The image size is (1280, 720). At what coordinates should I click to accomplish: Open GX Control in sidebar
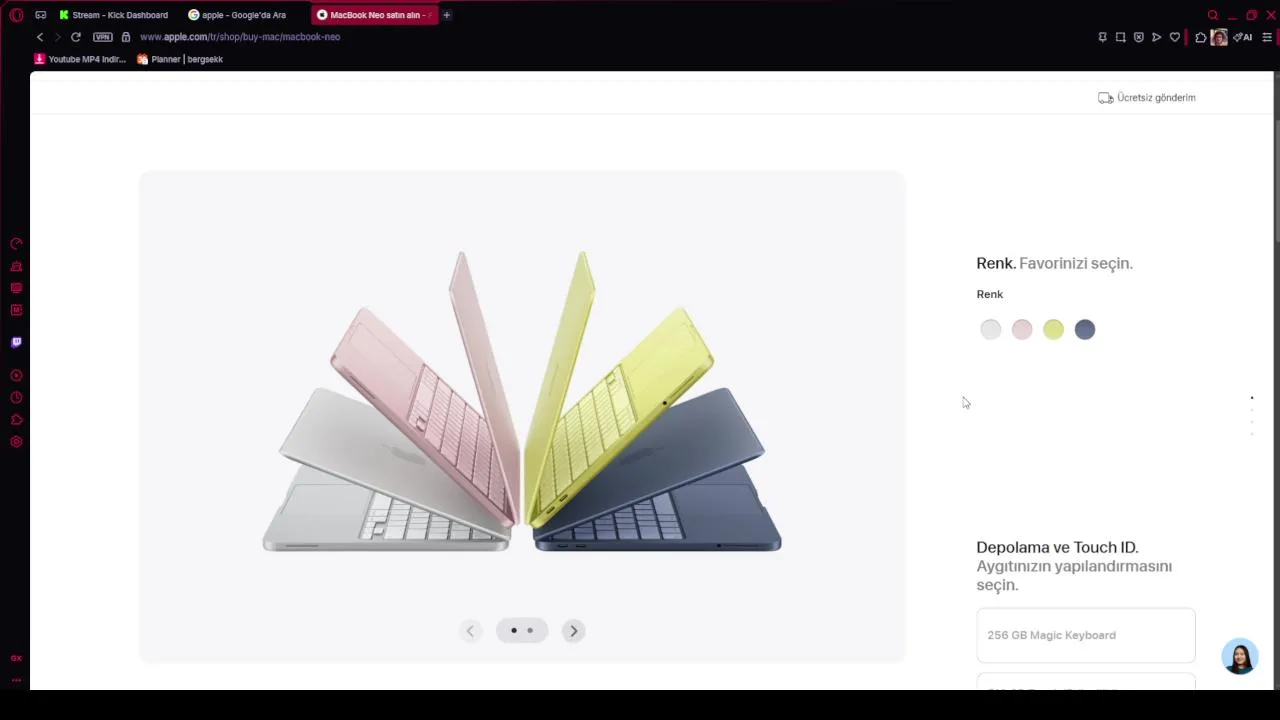(16, 244)
